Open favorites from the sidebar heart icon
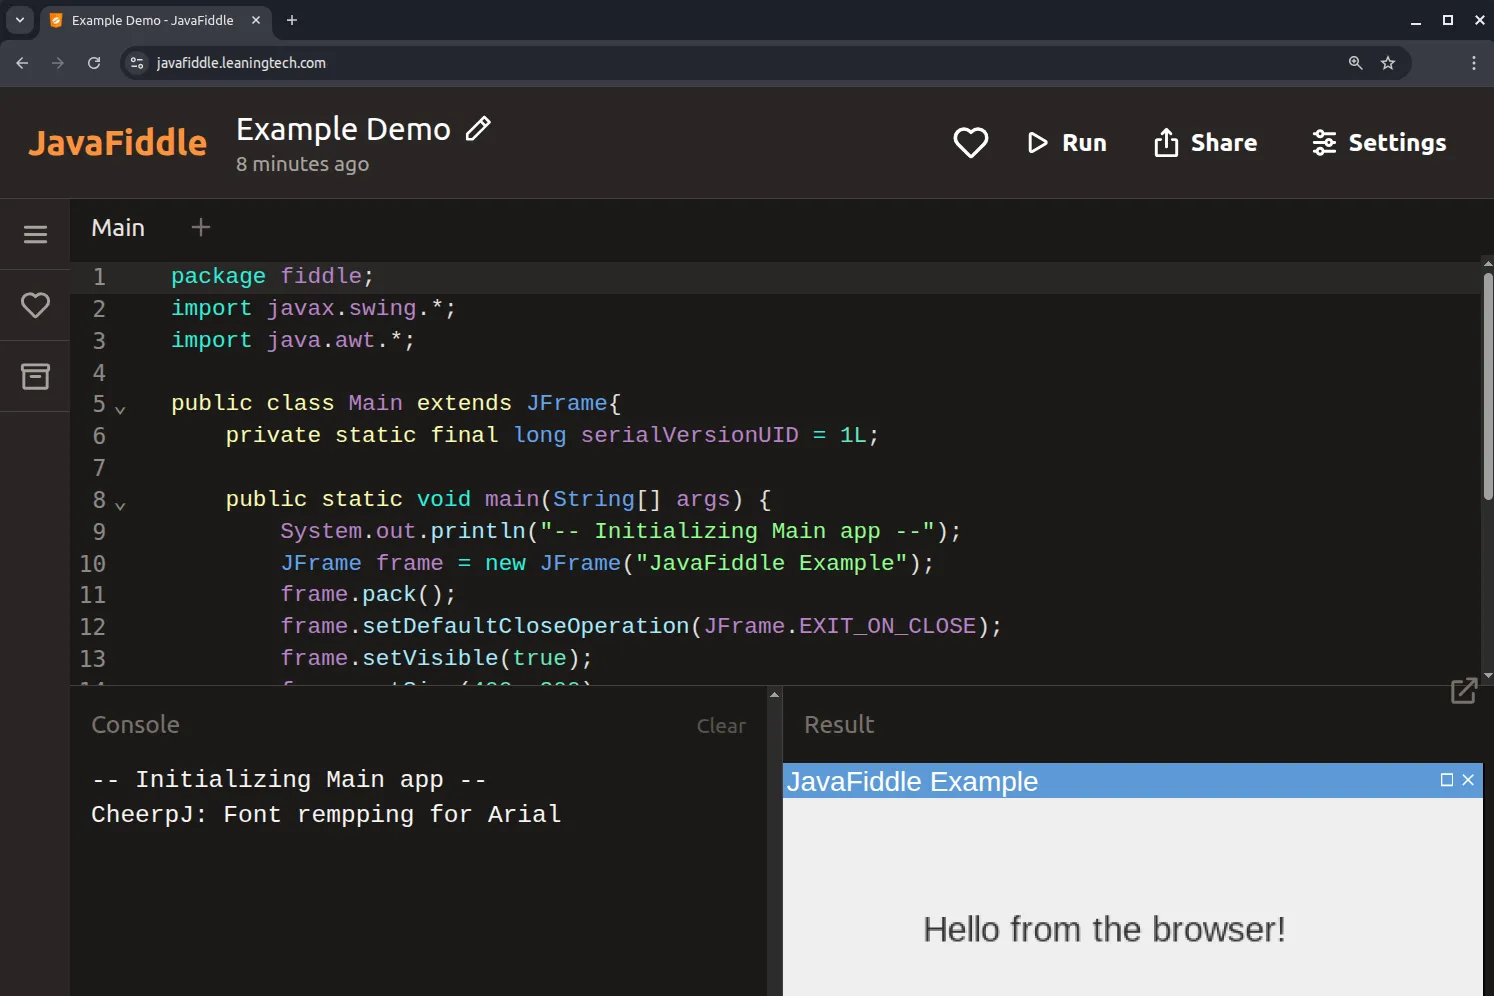Screen dimensions: 1494x996 [x=35, y=305]
